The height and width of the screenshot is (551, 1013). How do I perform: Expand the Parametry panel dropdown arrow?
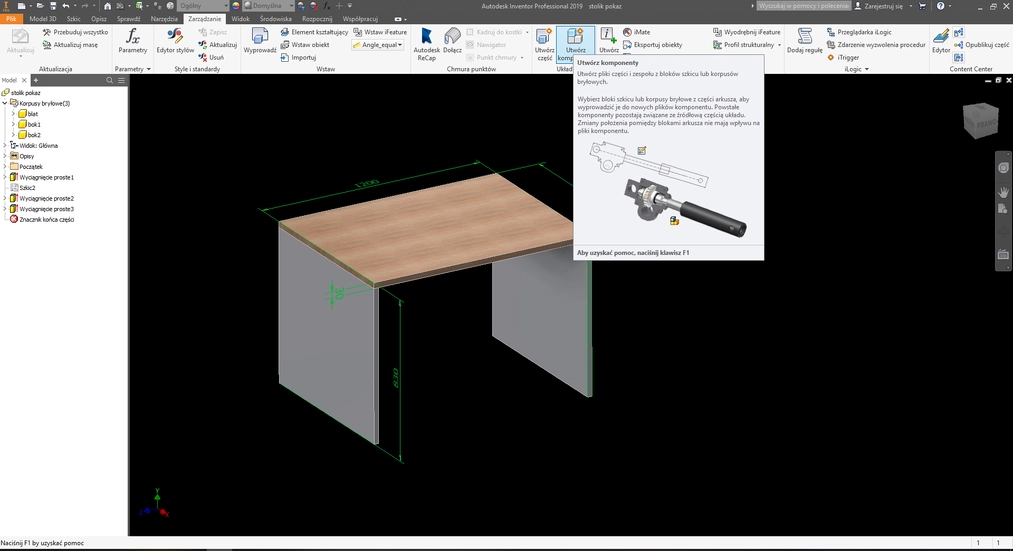(x=149, y=69)
